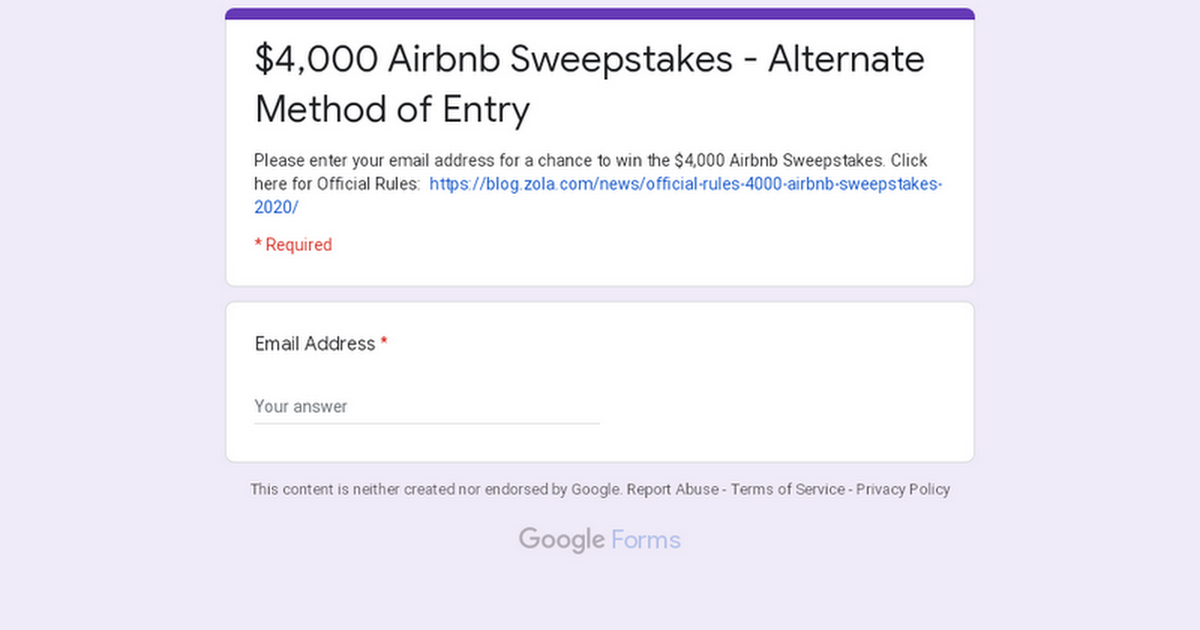Click the 'Email Address' question label
Screen dimensions: 1200x630
tap(315, 343)
